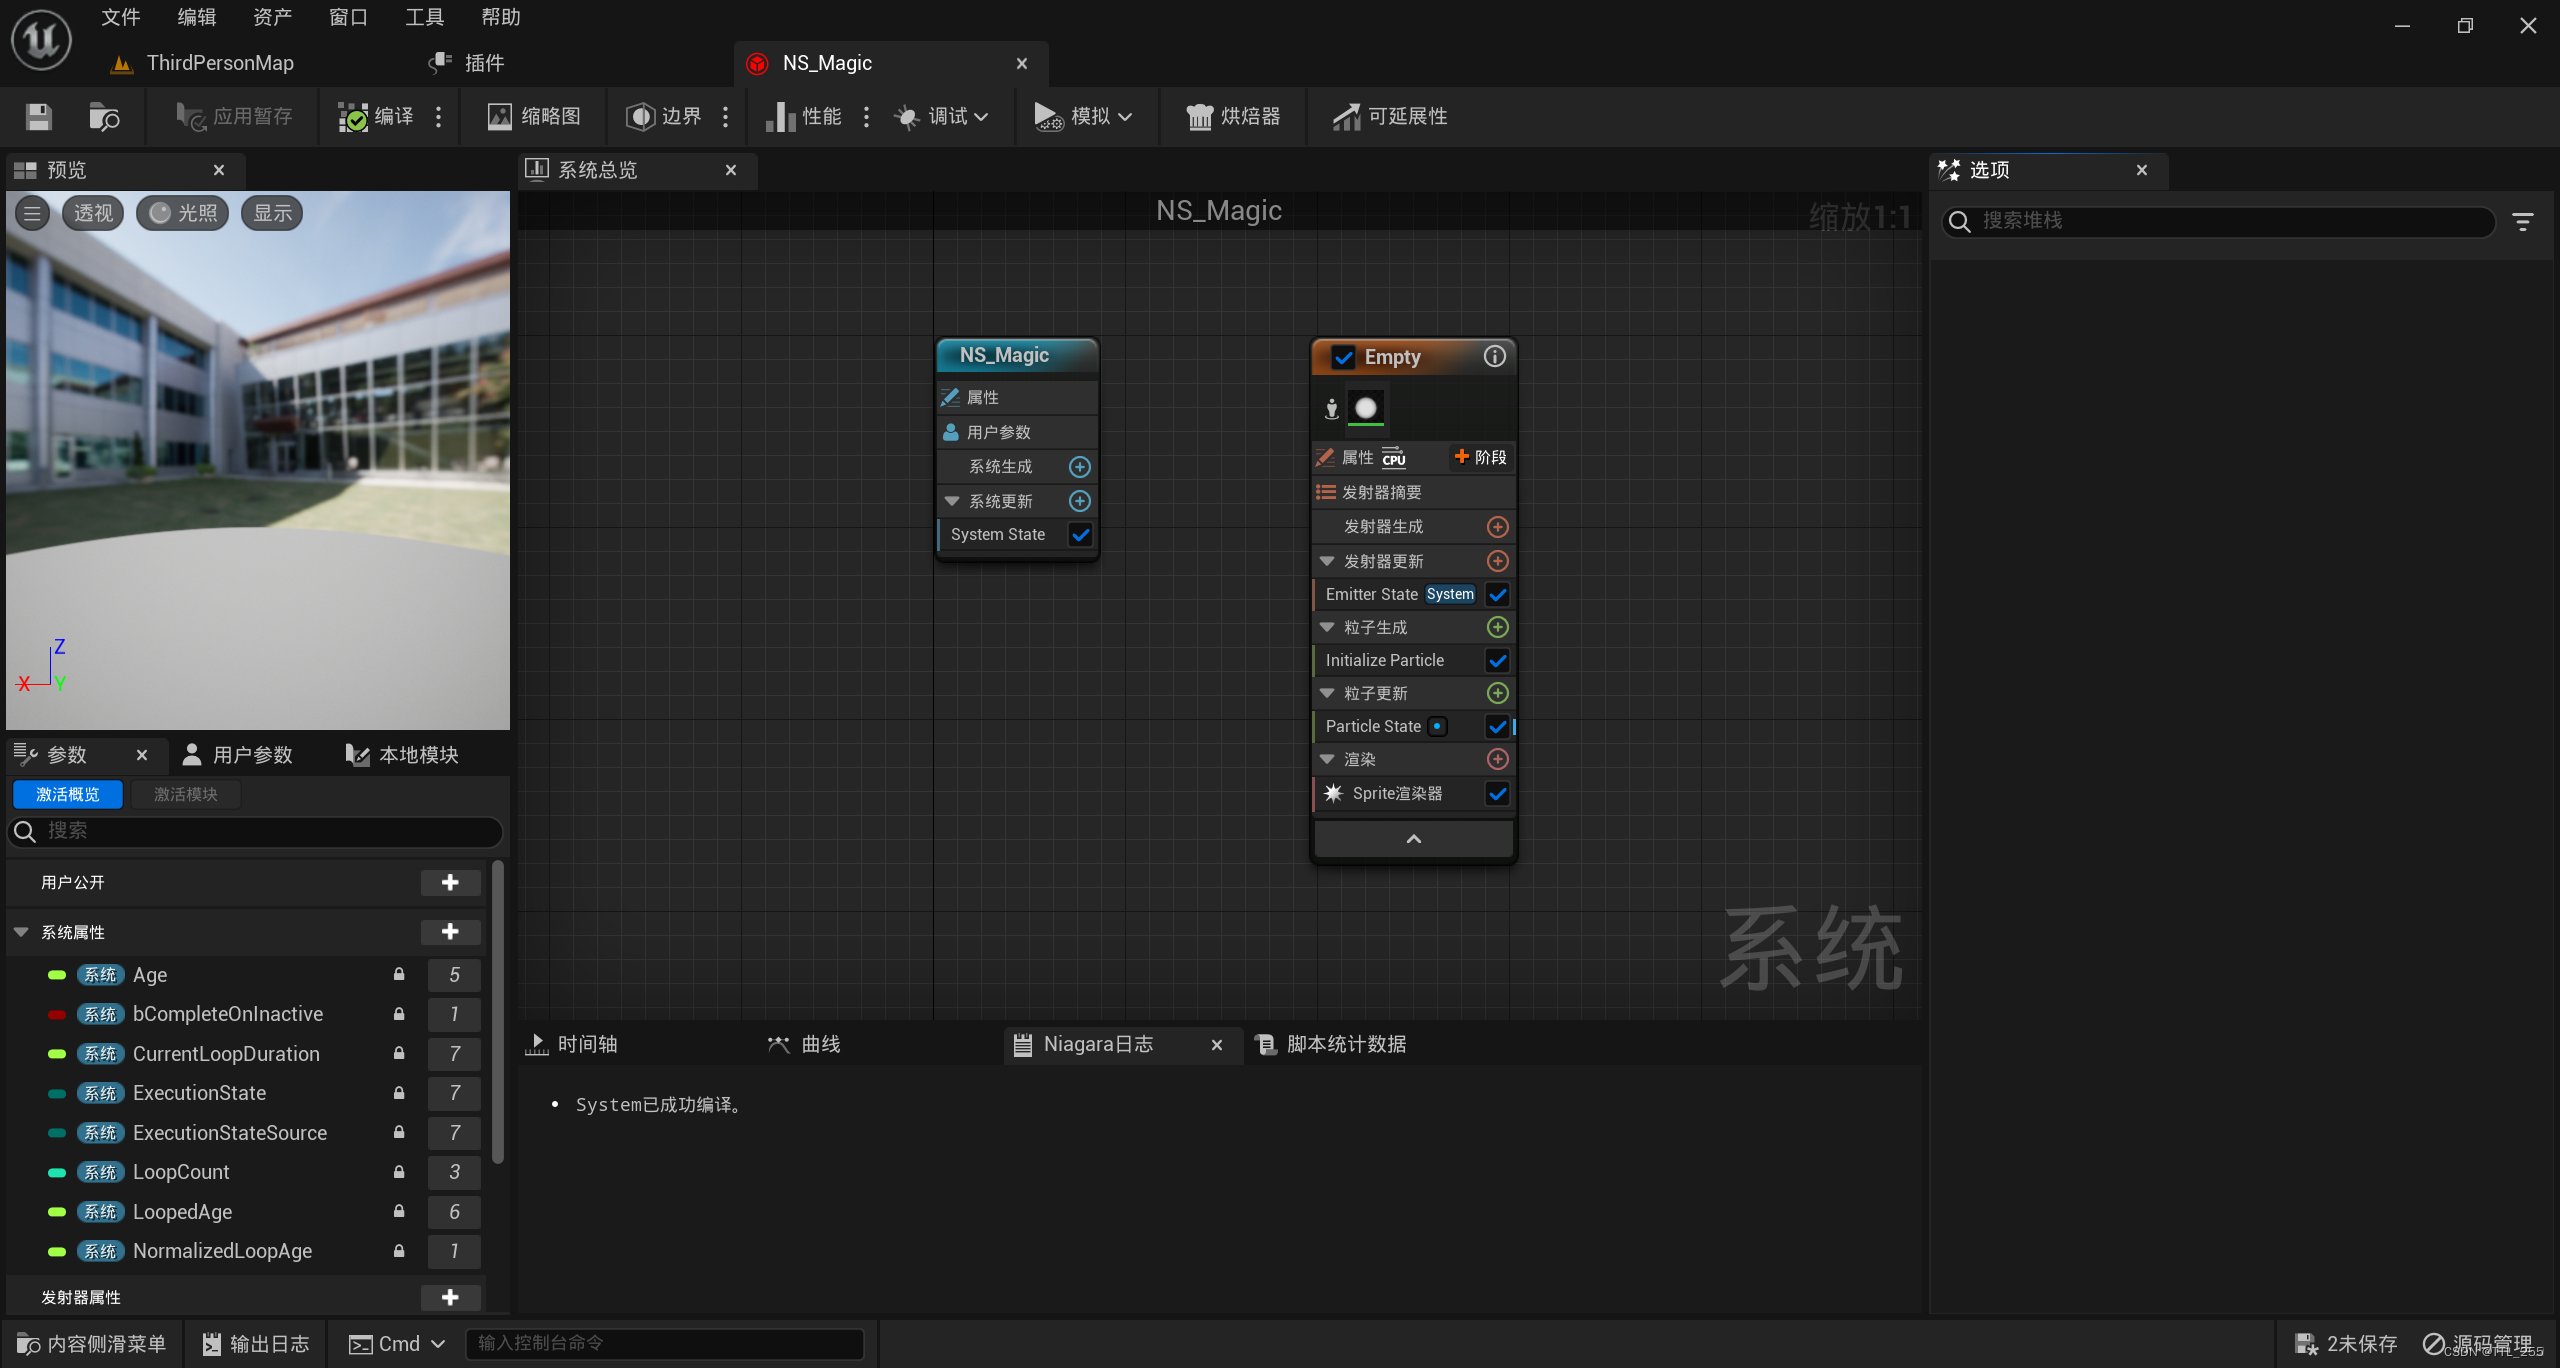Image resolution: width=2560 pixels, height=1368 pixels.
Task: Collapse the 粒子更新 group
Action: coord(1327,694)
